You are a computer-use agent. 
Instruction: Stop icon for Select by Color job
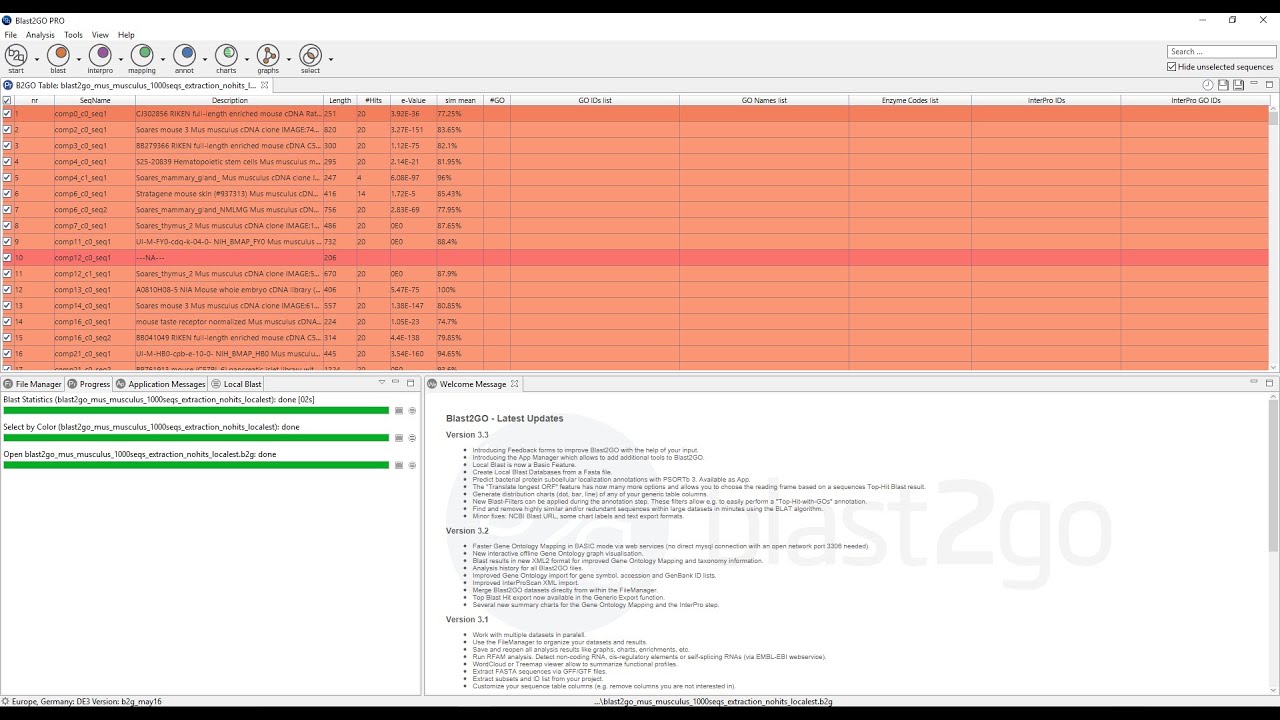click(x=399, y=438)
